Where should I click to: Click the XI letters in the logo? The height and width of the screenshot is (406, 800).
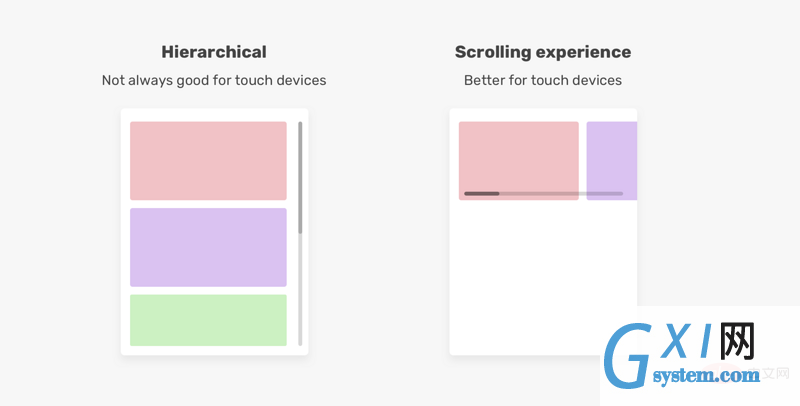[687, 343]
